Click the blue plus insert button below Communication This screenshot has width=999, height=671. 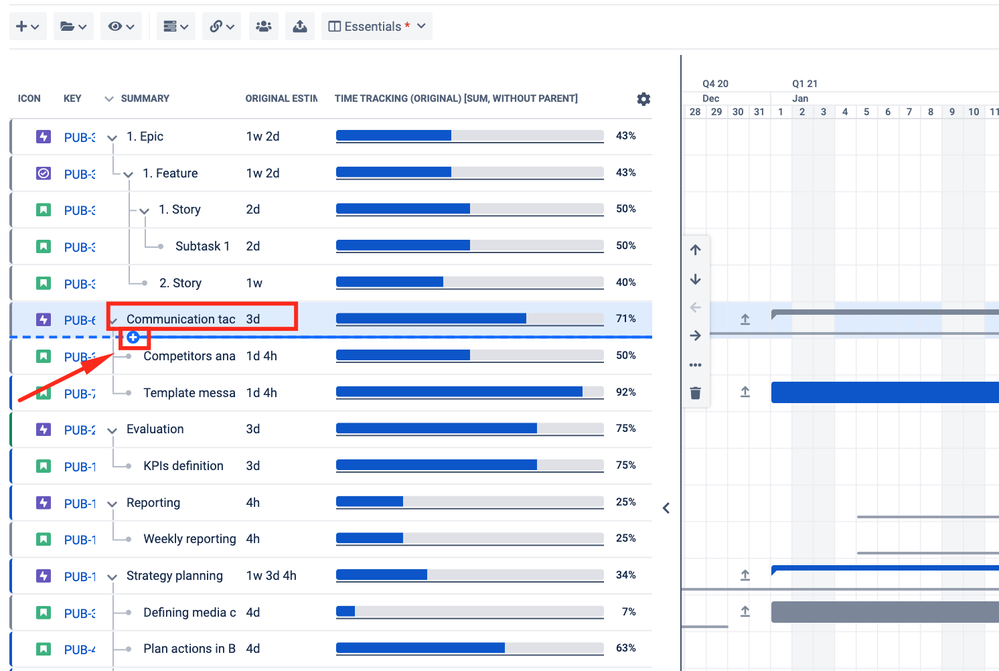[133, 337]
